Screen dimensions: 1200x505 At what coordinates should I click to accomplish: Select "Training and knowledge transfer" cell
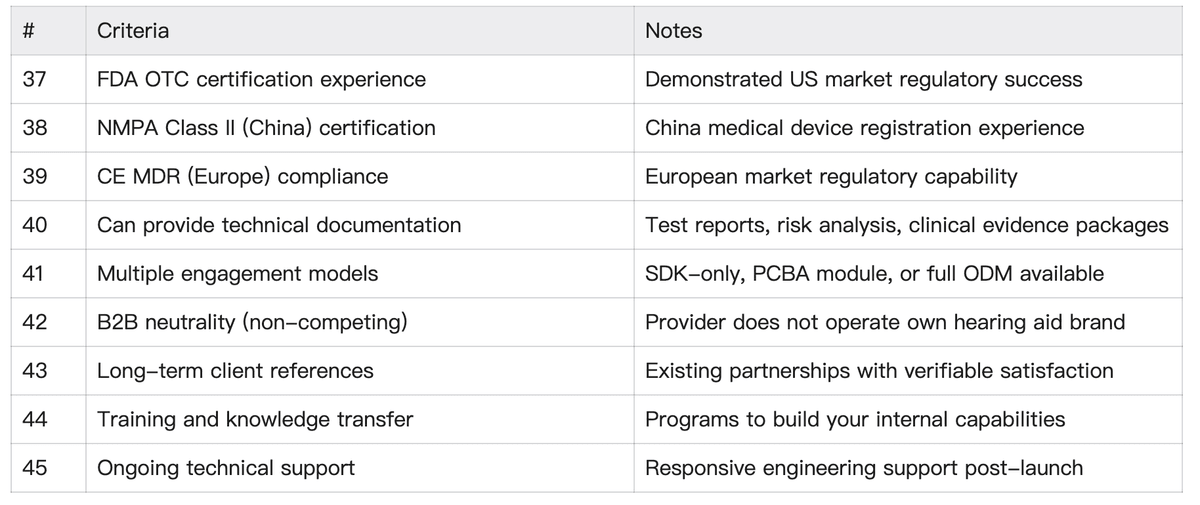coord(255,419)
